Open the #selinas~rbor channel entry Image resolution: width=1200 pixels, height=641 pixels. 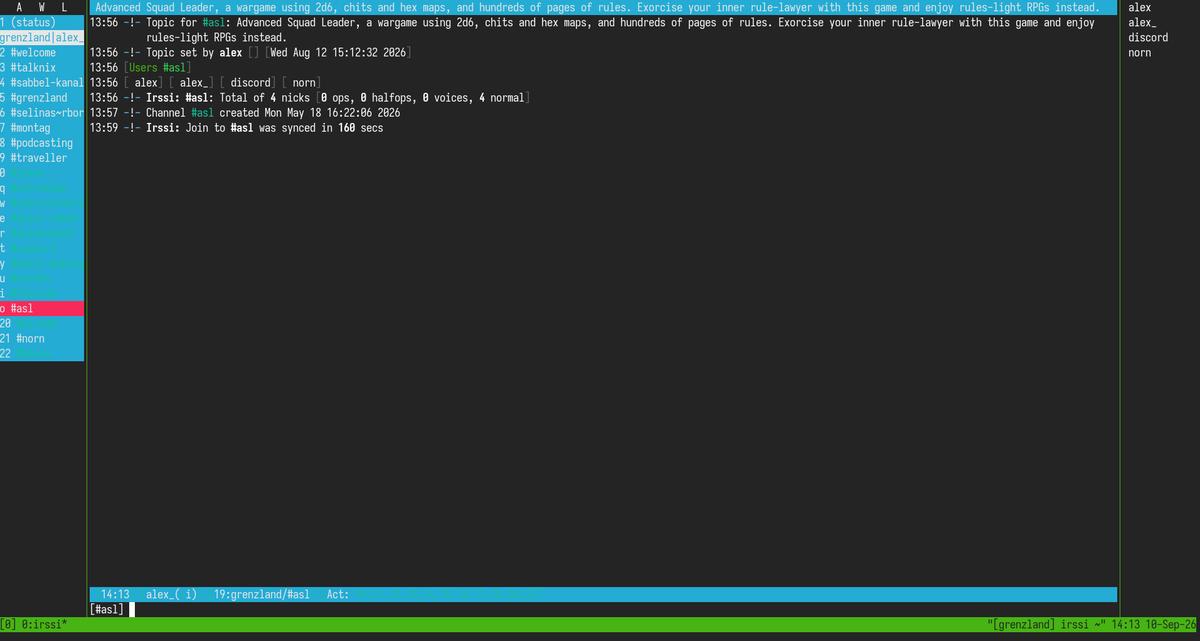tap(42, 112)
